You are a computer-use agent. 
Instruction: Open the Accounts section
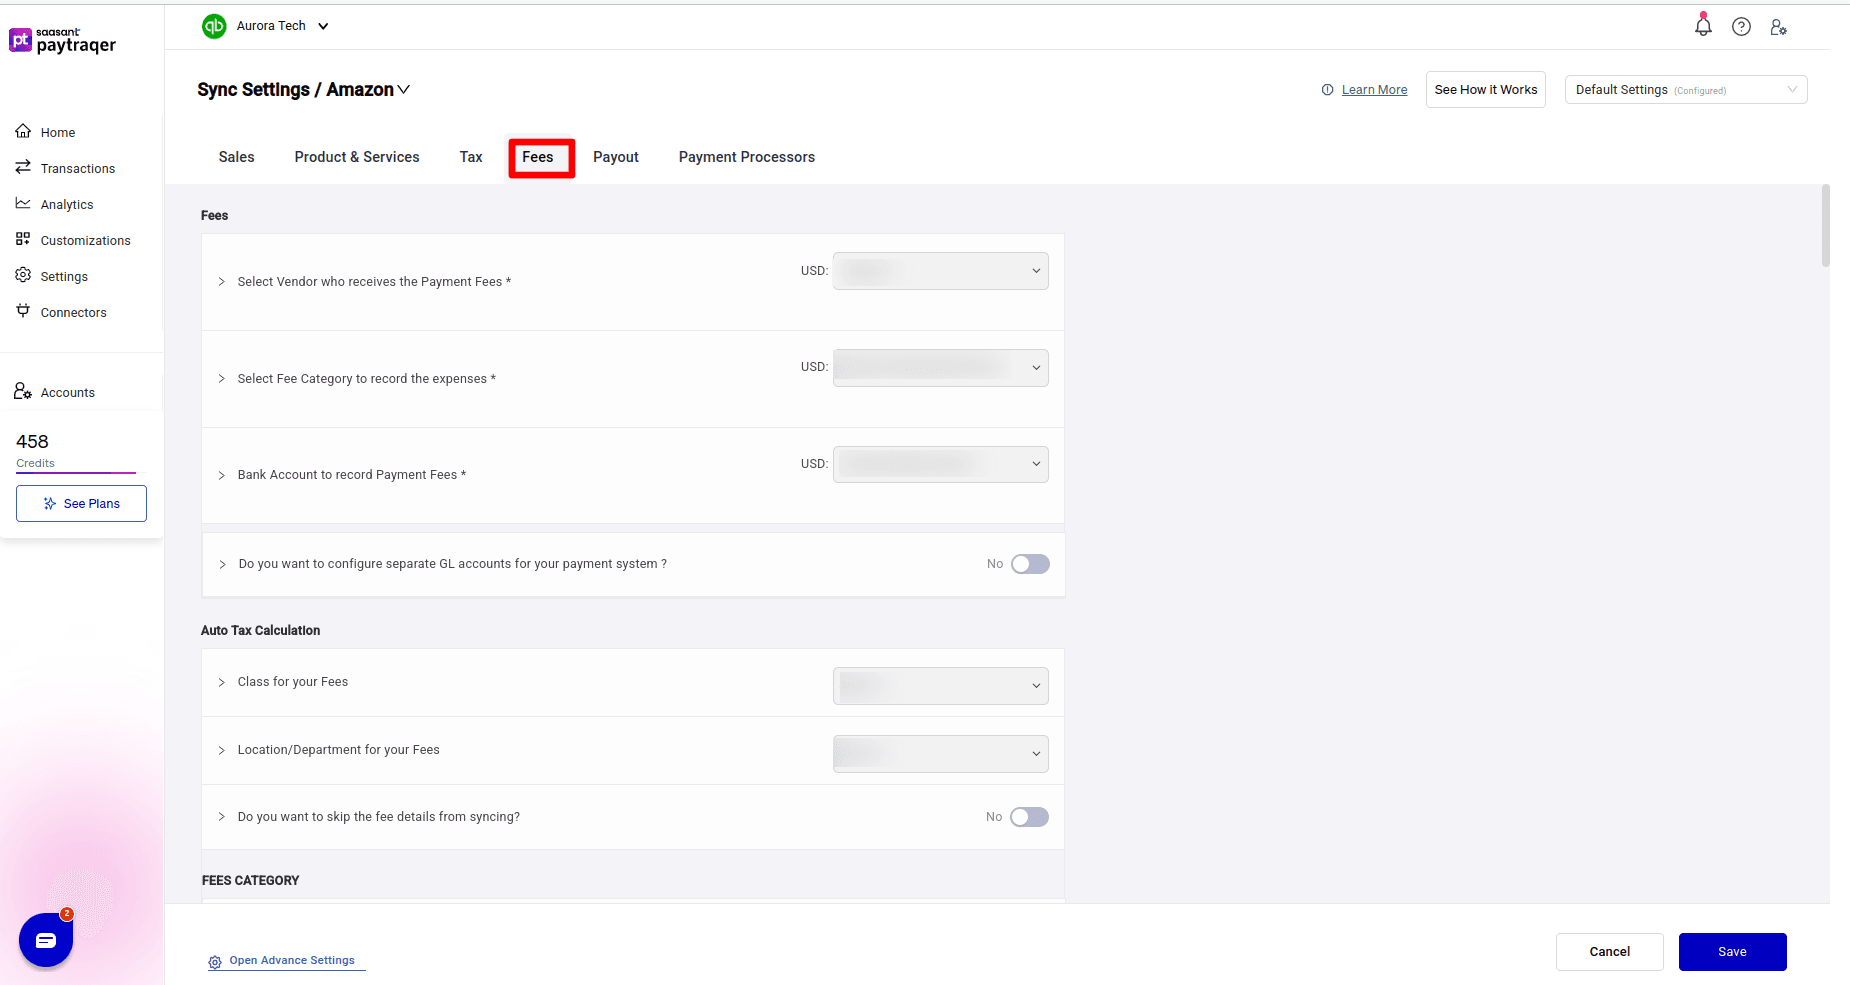(24, 391)
